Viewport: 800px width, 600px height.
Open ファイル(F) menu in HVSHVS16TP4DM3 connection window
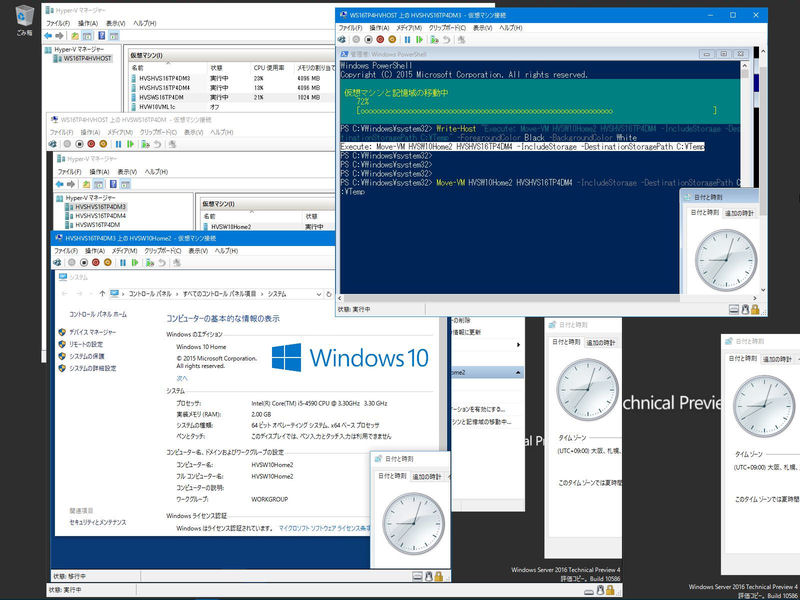[x=351, y=28]
